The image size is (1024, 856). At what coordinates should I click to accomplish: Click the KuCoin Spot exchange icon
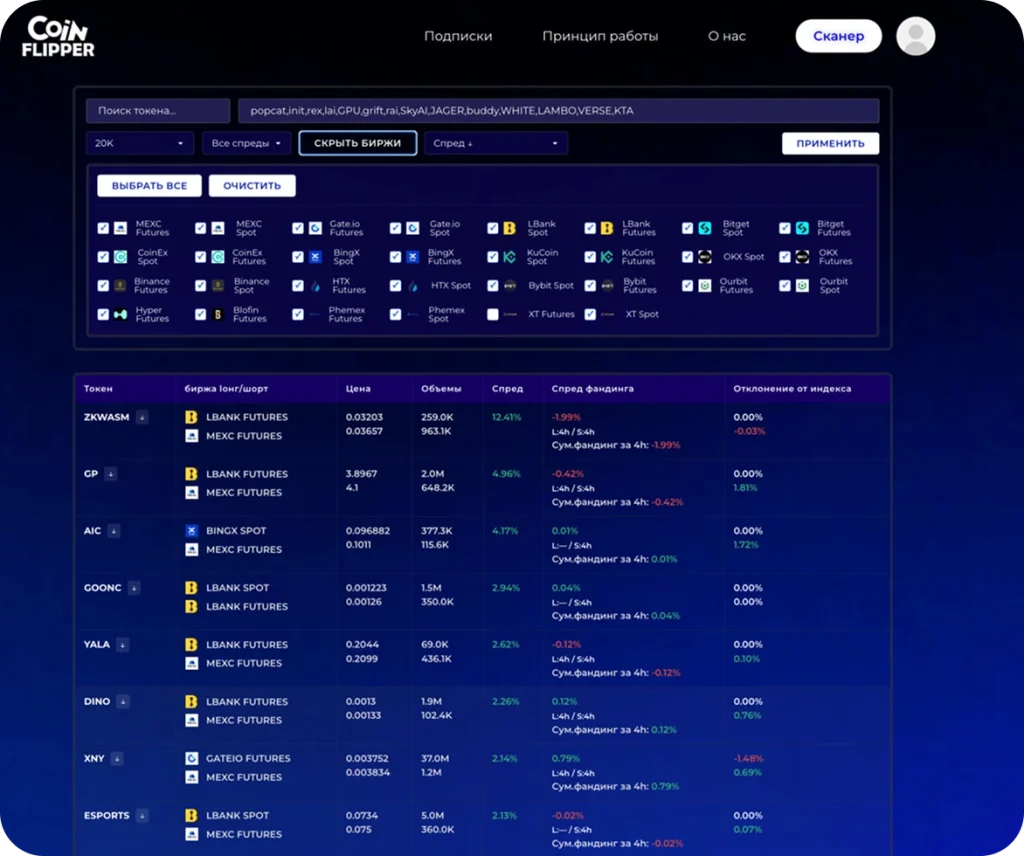click(509, 257)
